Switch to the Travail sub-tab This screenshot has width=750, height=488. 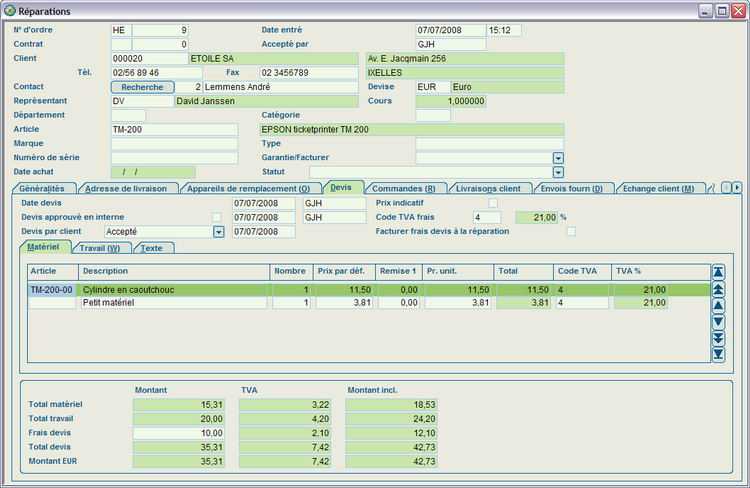click(100, 248)
